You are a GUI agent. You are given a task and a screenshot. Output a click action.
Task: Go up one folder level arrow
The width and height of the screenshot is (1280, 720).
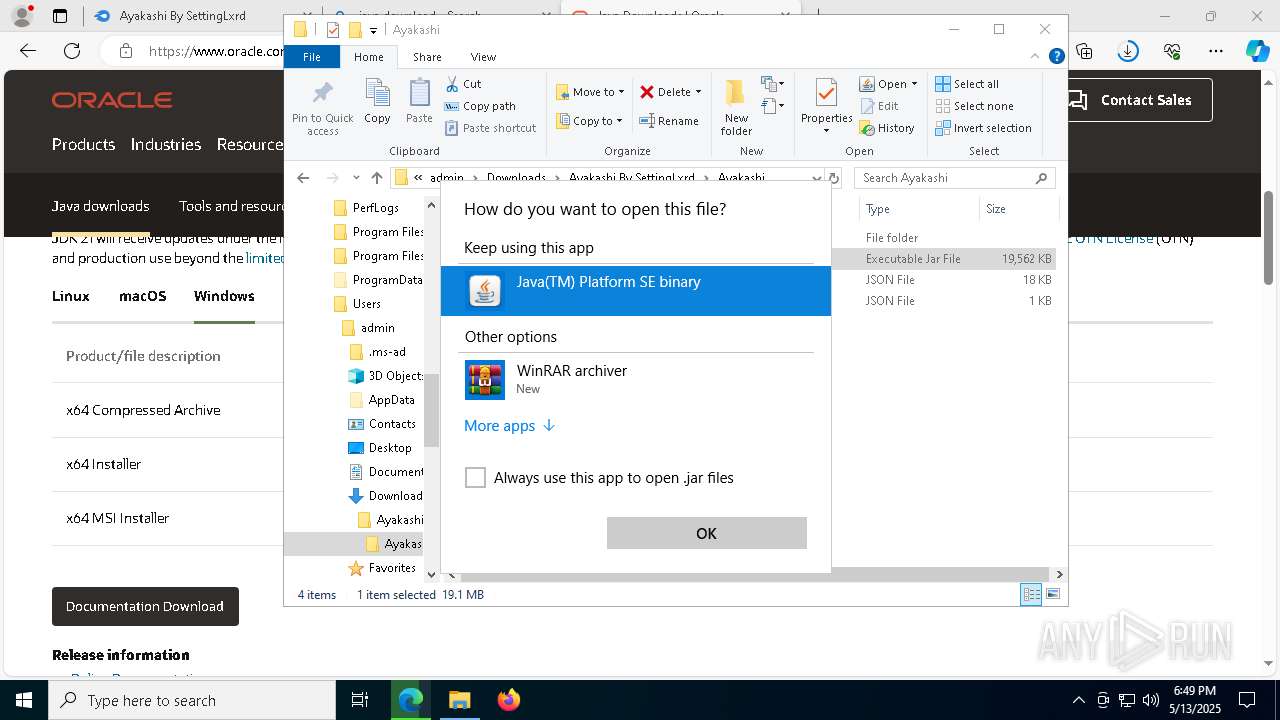376,178
